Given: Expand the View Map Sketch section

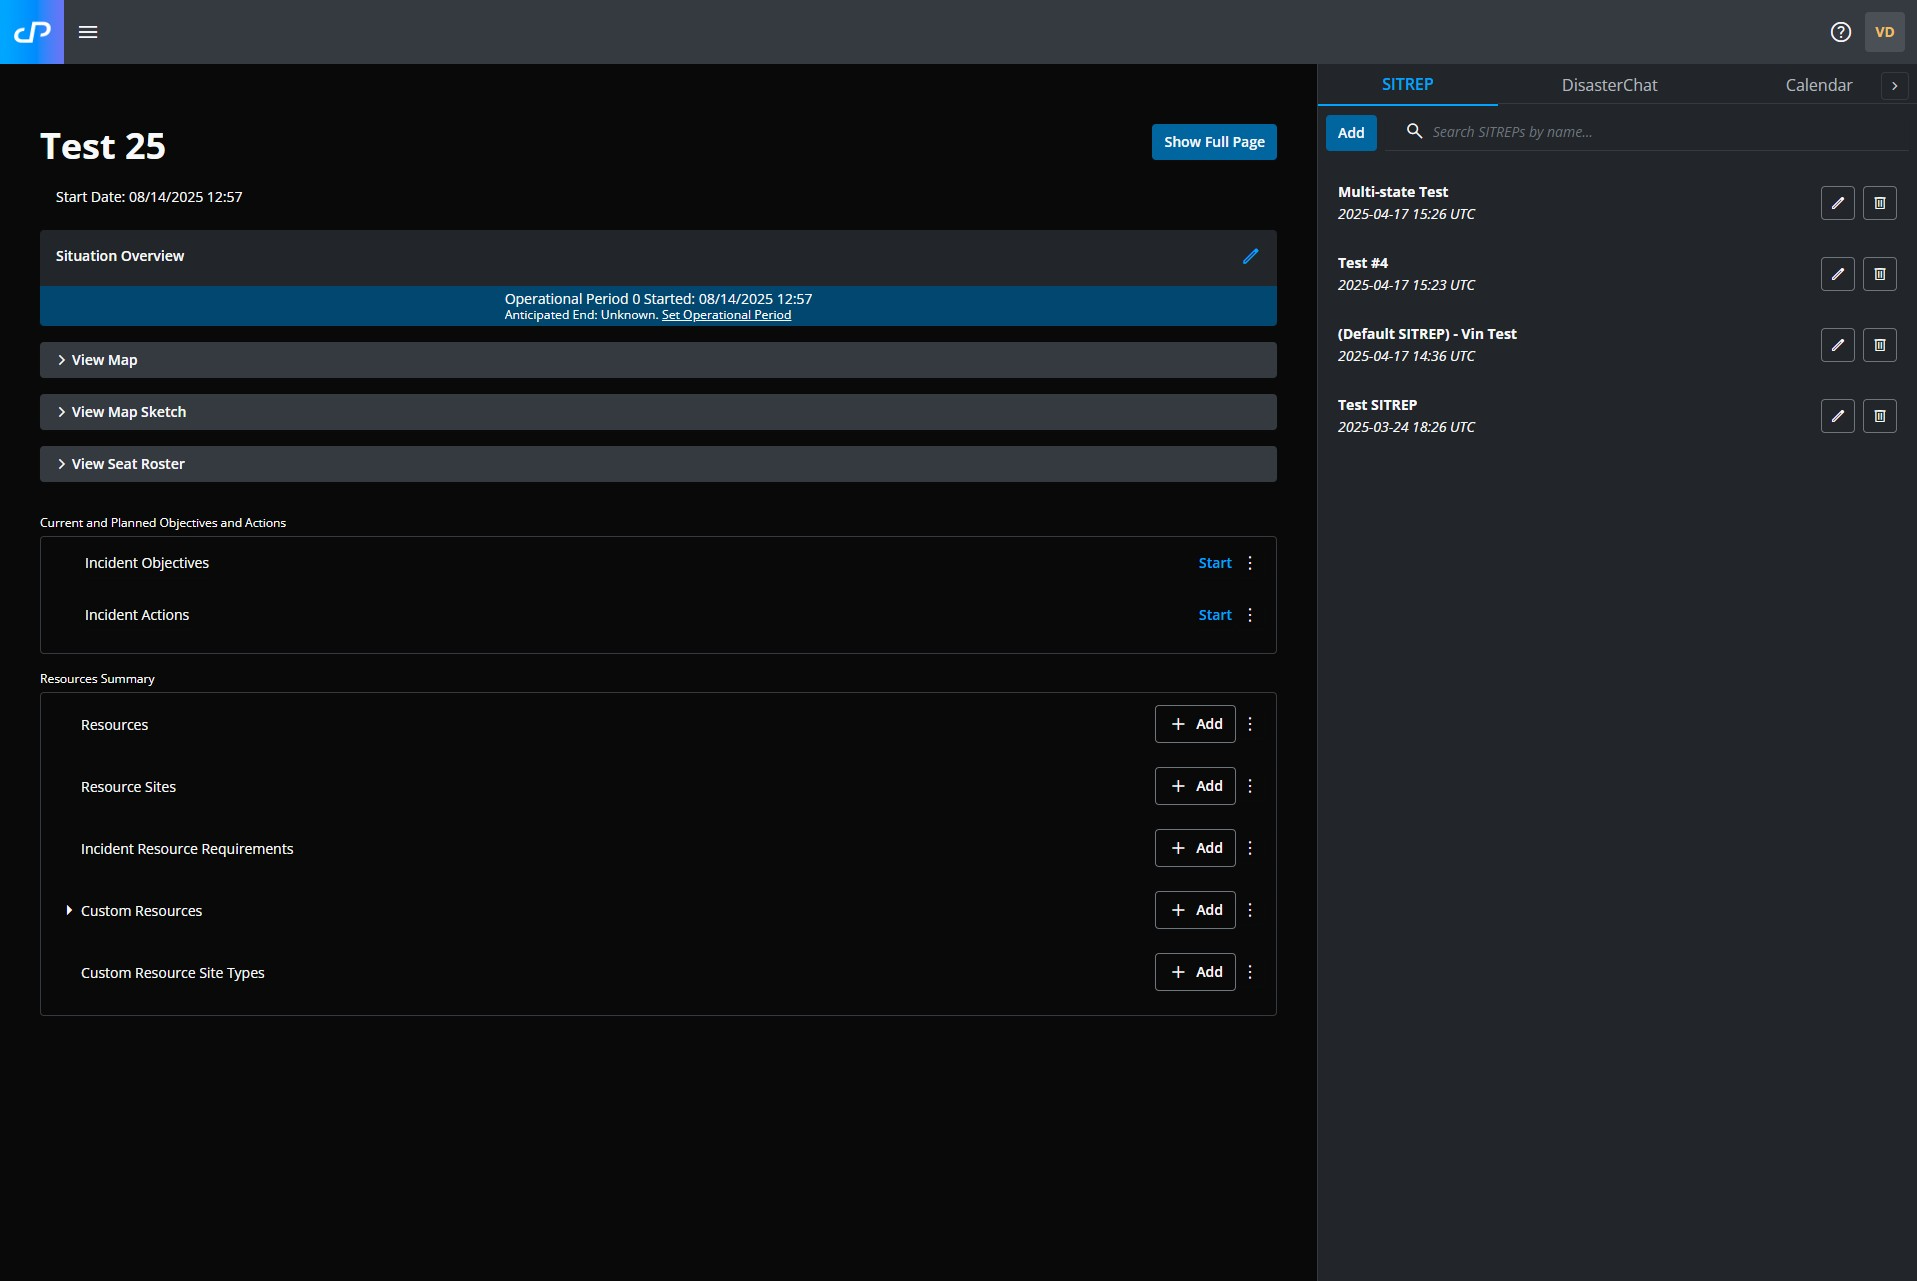Looking at the screenshot, I should coord(658,412).
